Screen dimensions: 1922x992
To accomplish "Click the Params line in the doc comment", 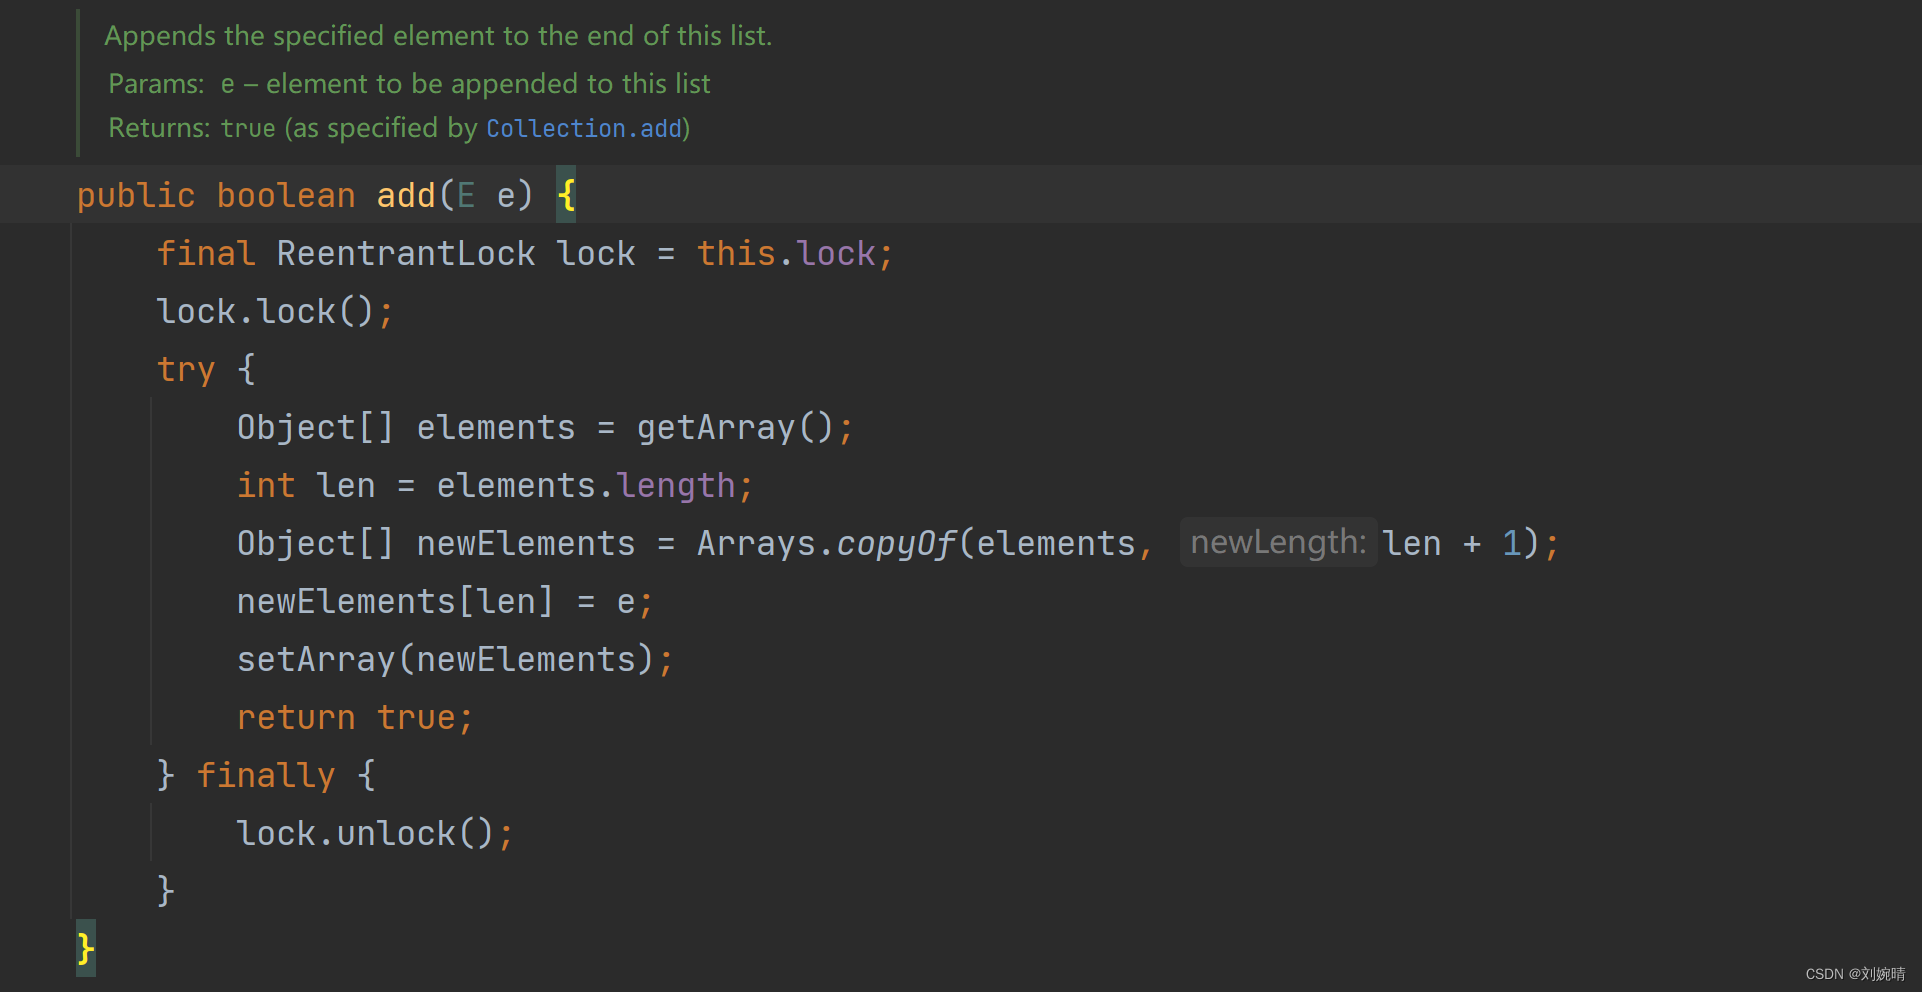I will [409, 84].
